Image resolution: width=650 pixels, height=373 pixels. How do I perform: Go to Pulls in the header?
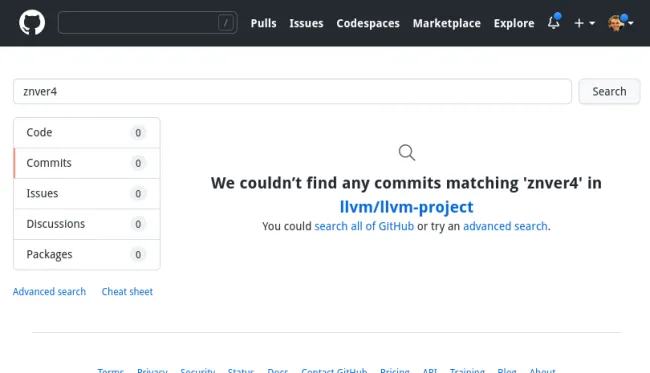(x=263, y=23)
